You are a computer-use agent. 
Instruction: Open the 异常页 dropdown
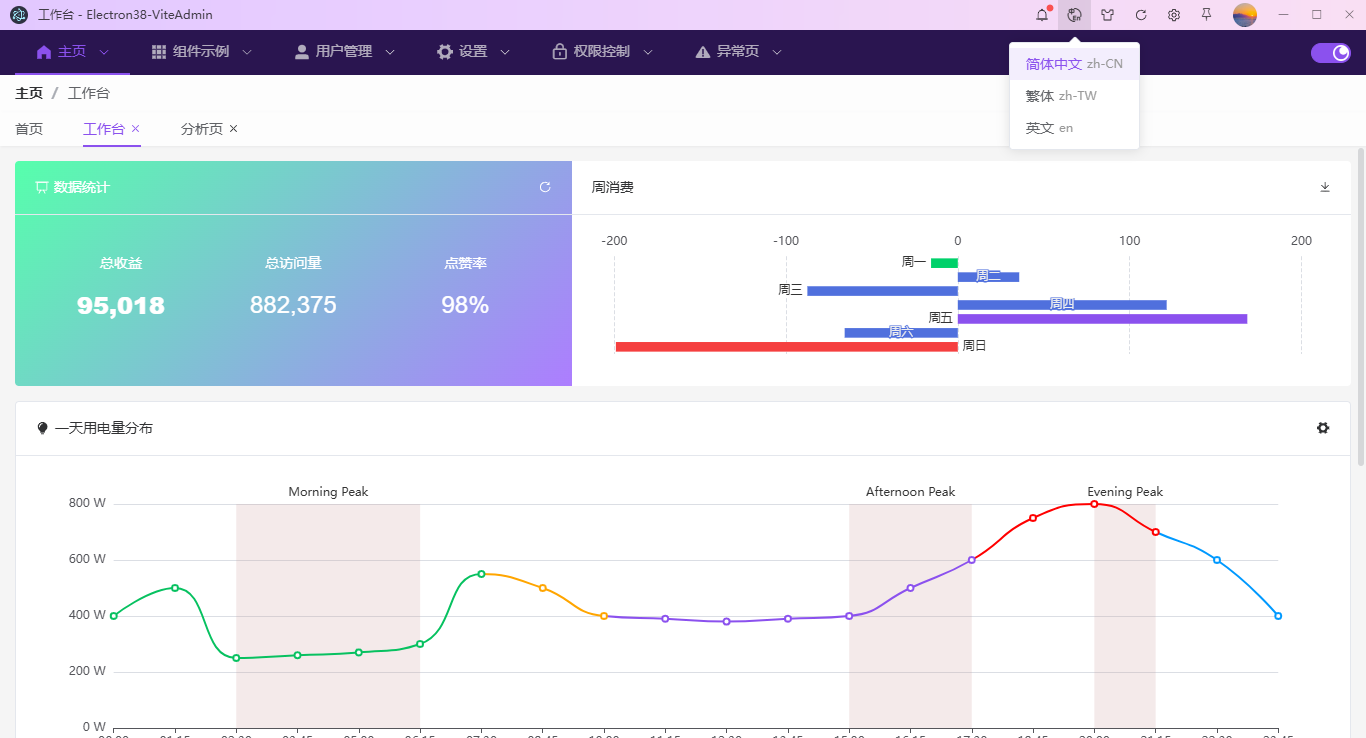(x=737, y=51)
